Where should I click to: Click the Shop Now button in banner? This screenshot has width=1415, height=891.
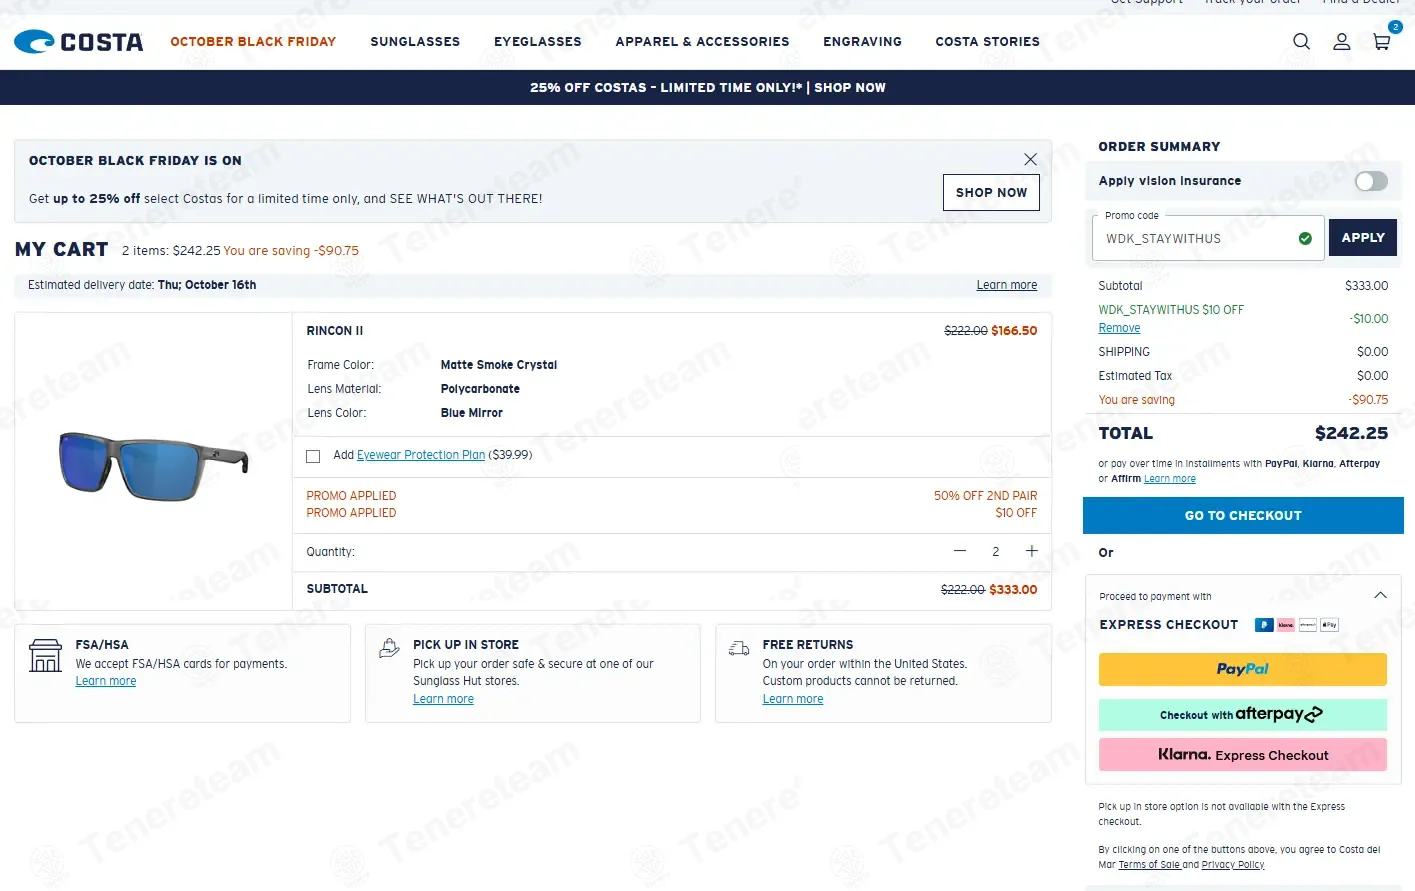991,193
